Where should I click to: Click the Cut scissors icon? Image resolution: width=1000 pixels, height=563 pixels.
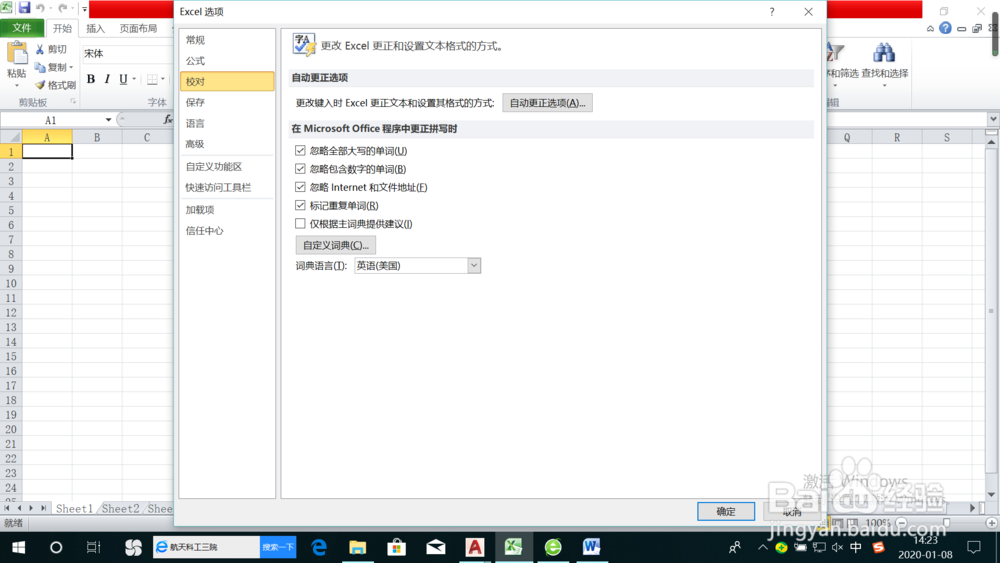[40, 49]
